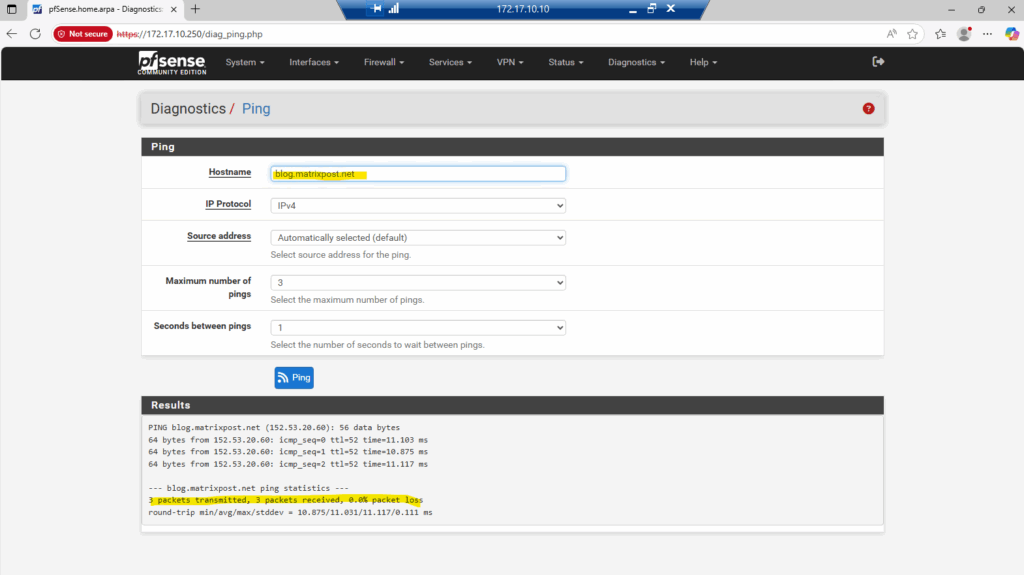Screen dimensions: 1024x575
Task: Open browser tab actions icon
Action: pos(12,9)
